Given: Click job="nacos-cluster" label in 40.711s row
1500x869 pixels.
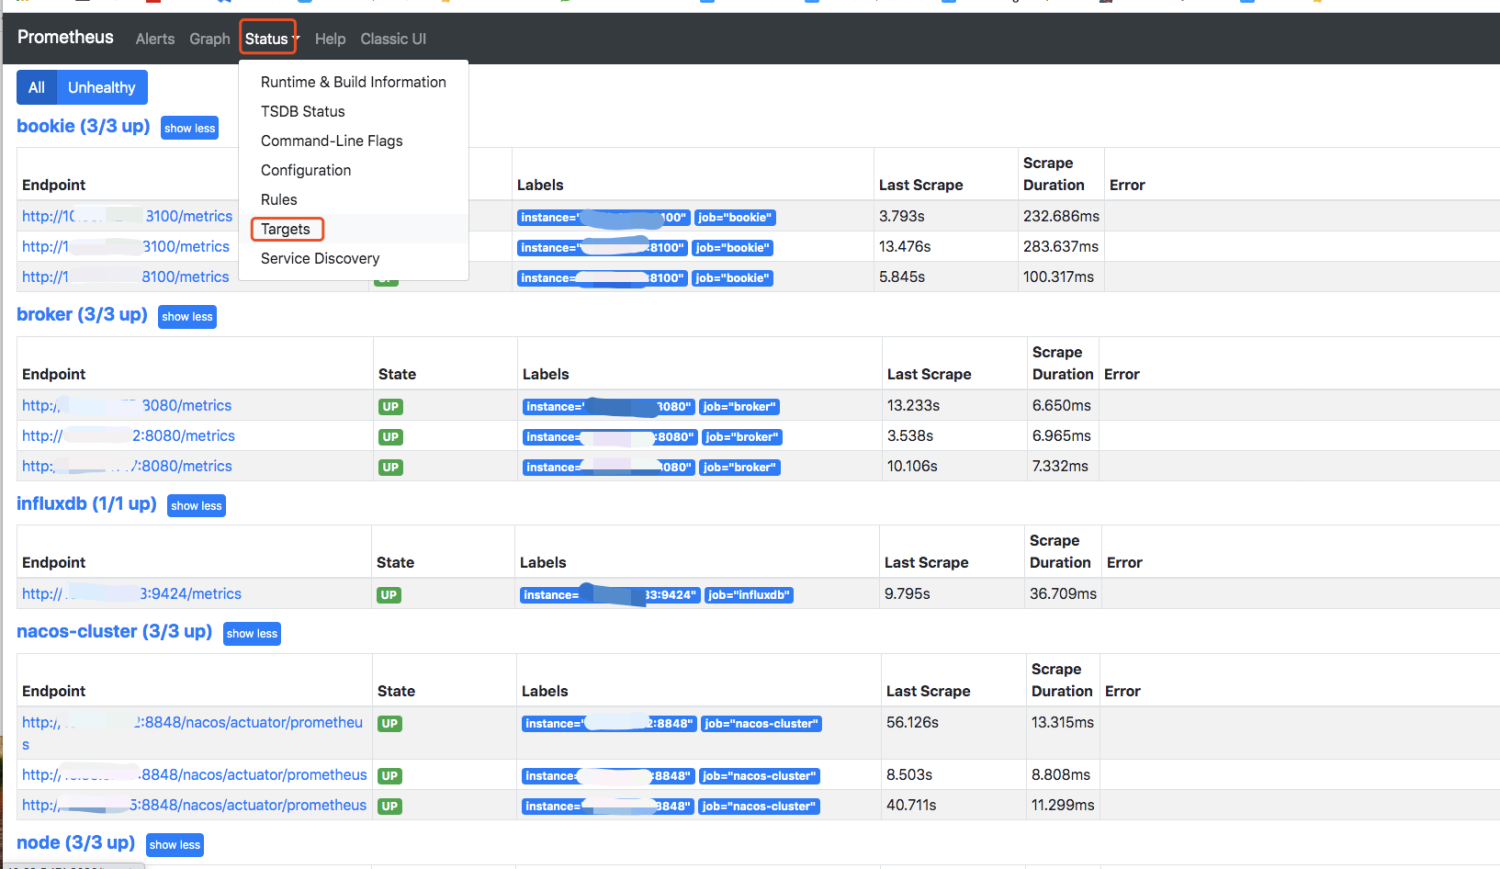Looking at the screenshot, I should point(759,806).
